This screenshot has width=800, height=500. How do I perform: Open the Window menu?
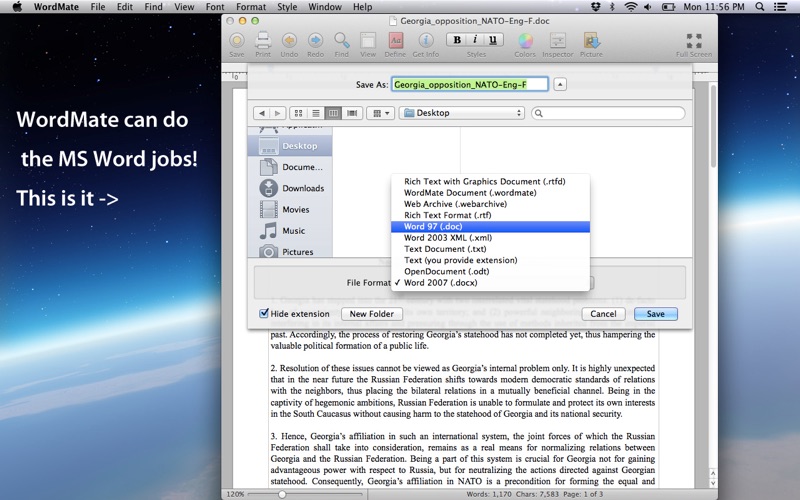pos(325,7)
